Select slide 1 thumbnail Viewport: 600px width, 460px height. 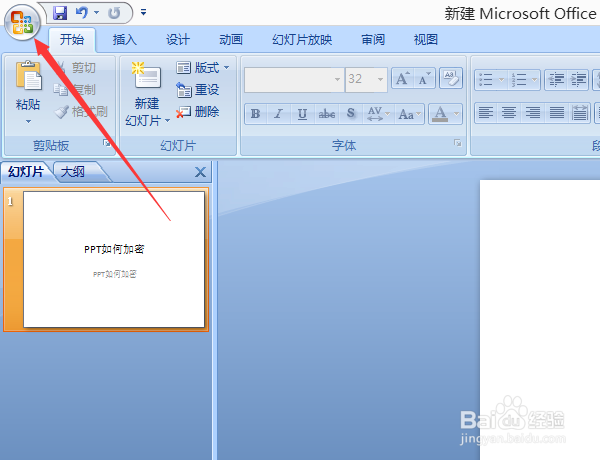click(x=114, y=259)
